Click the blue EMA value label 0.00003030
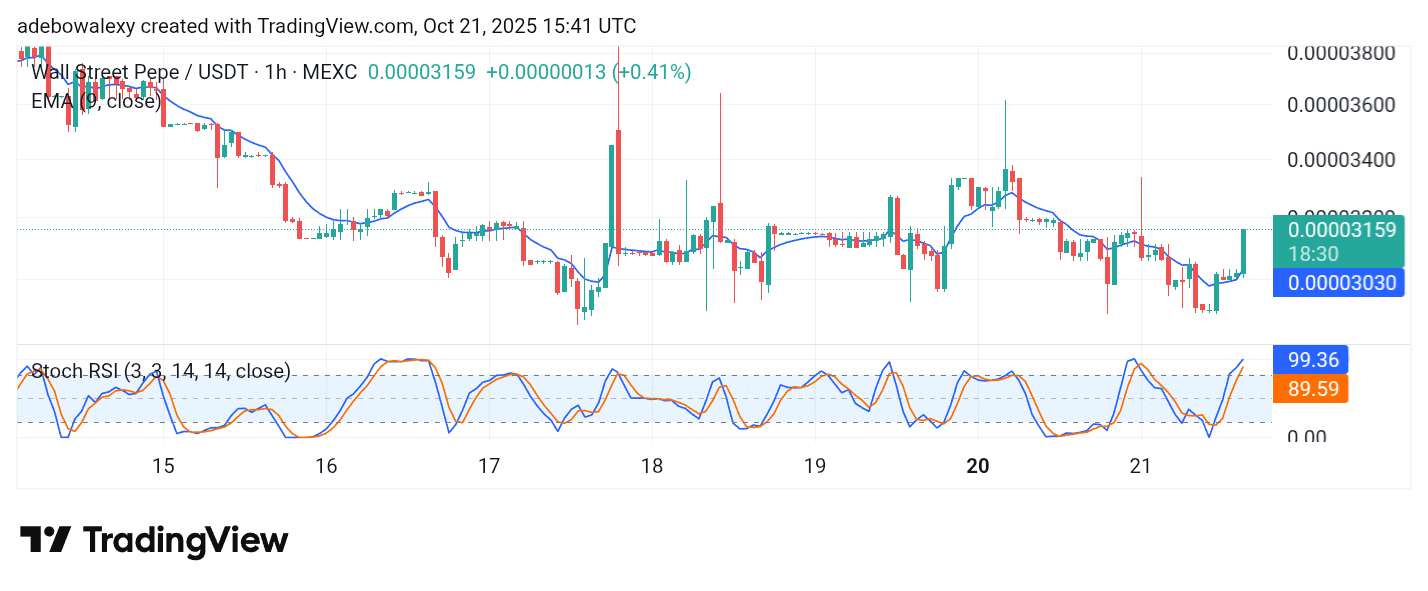Screen dimensions: 1428x591 (x=1340, y=283)
